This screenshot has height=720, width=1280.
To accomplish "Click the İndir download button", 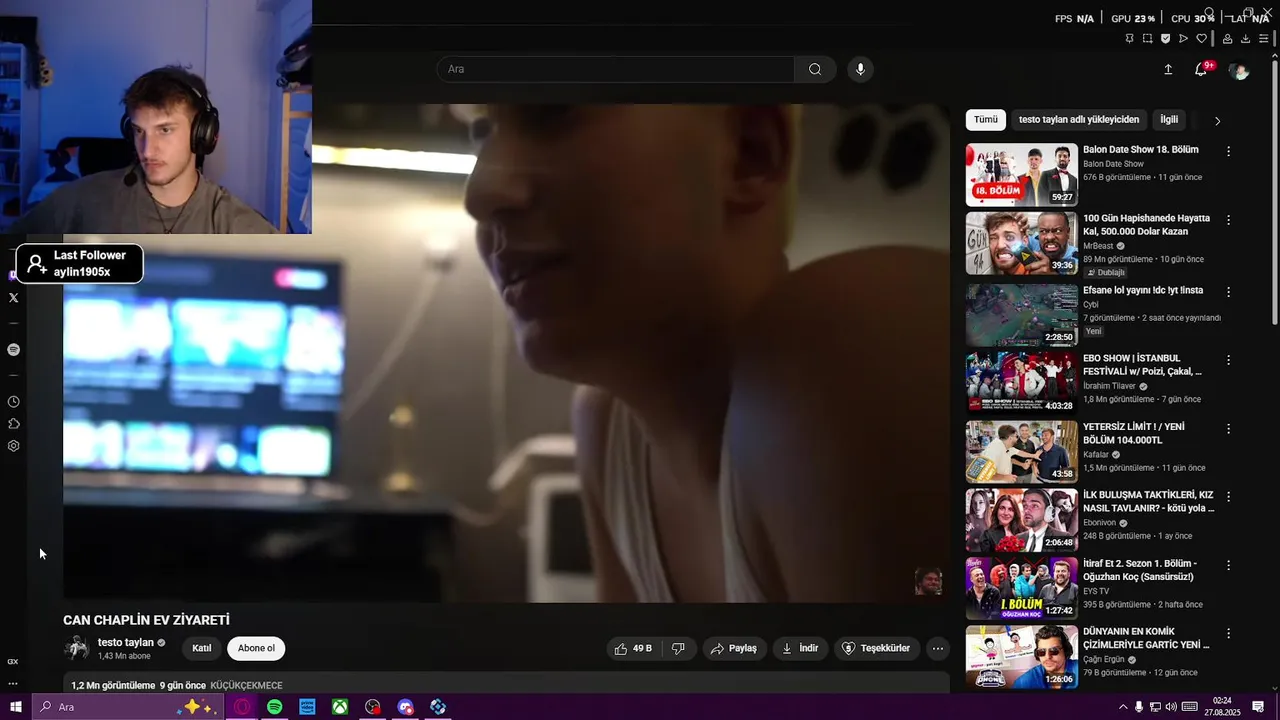I will click(x=800, y=648).
